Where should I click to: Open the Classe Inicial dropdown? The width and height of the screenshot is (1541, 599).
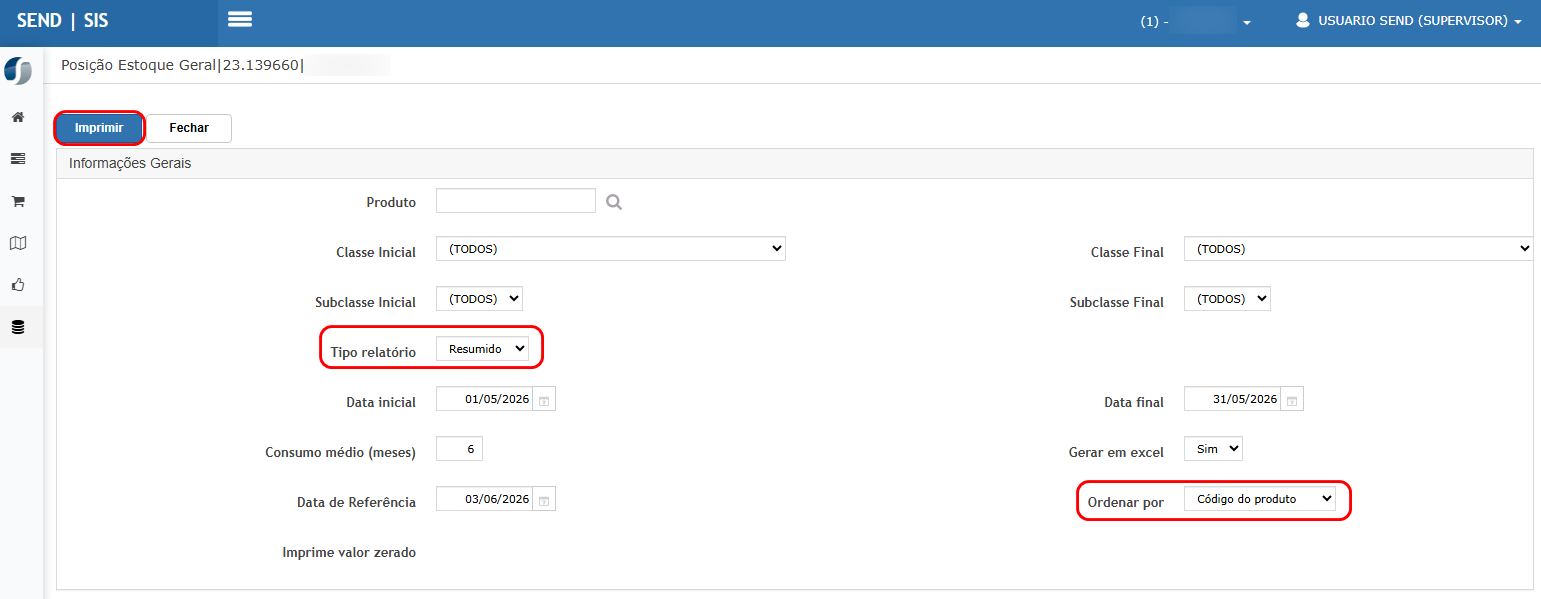point(611,249)
